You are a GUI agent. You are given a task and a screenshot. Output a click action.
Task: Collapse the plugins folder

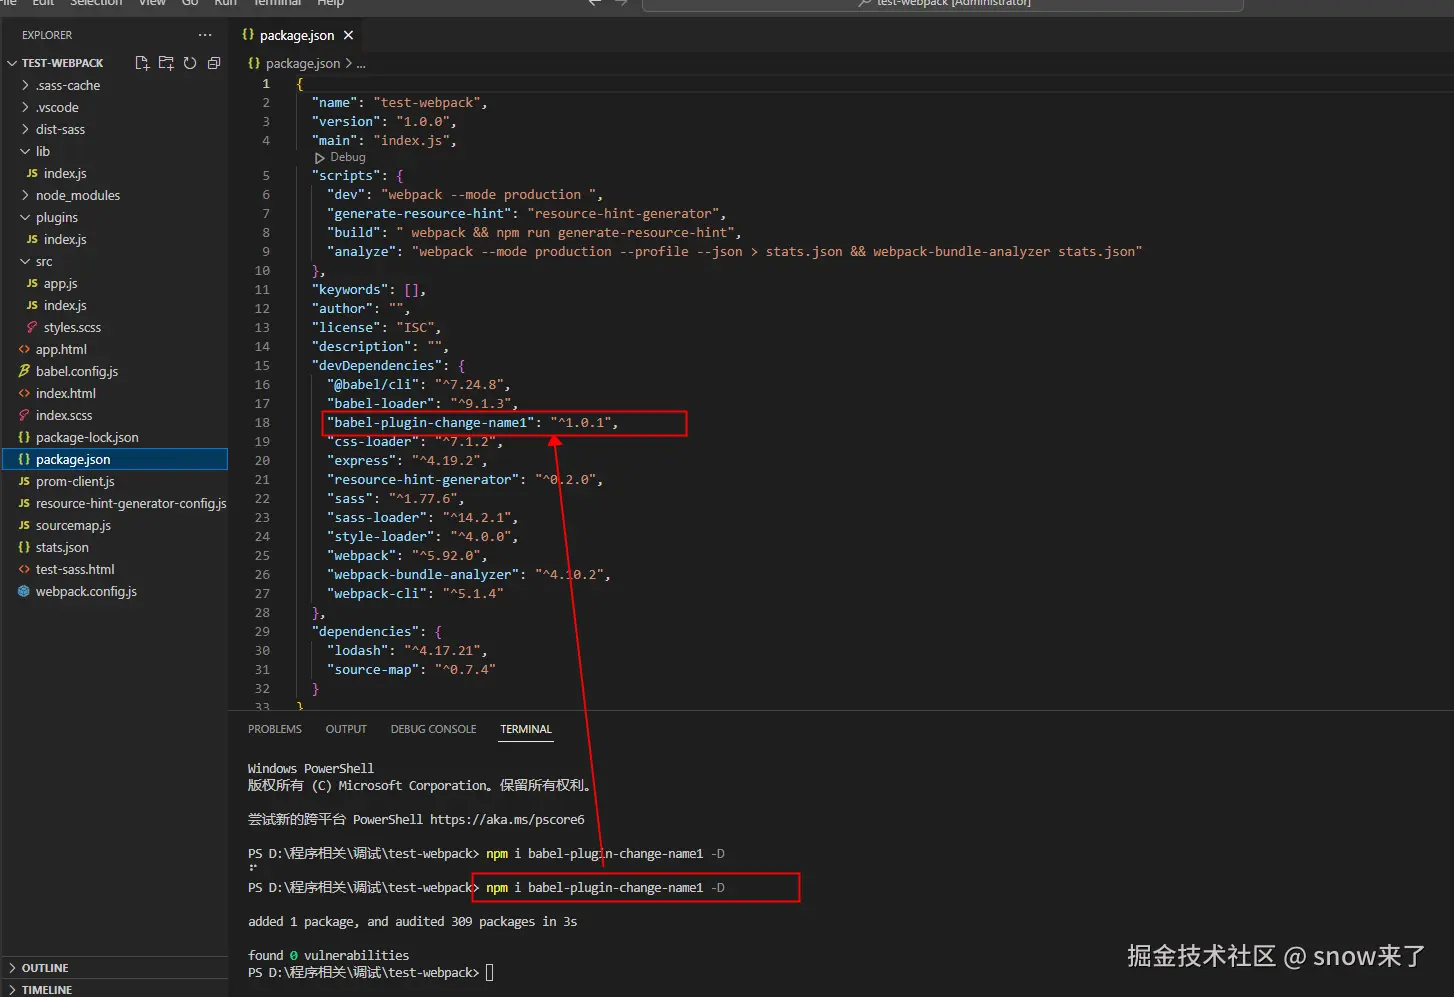[25, 217]
